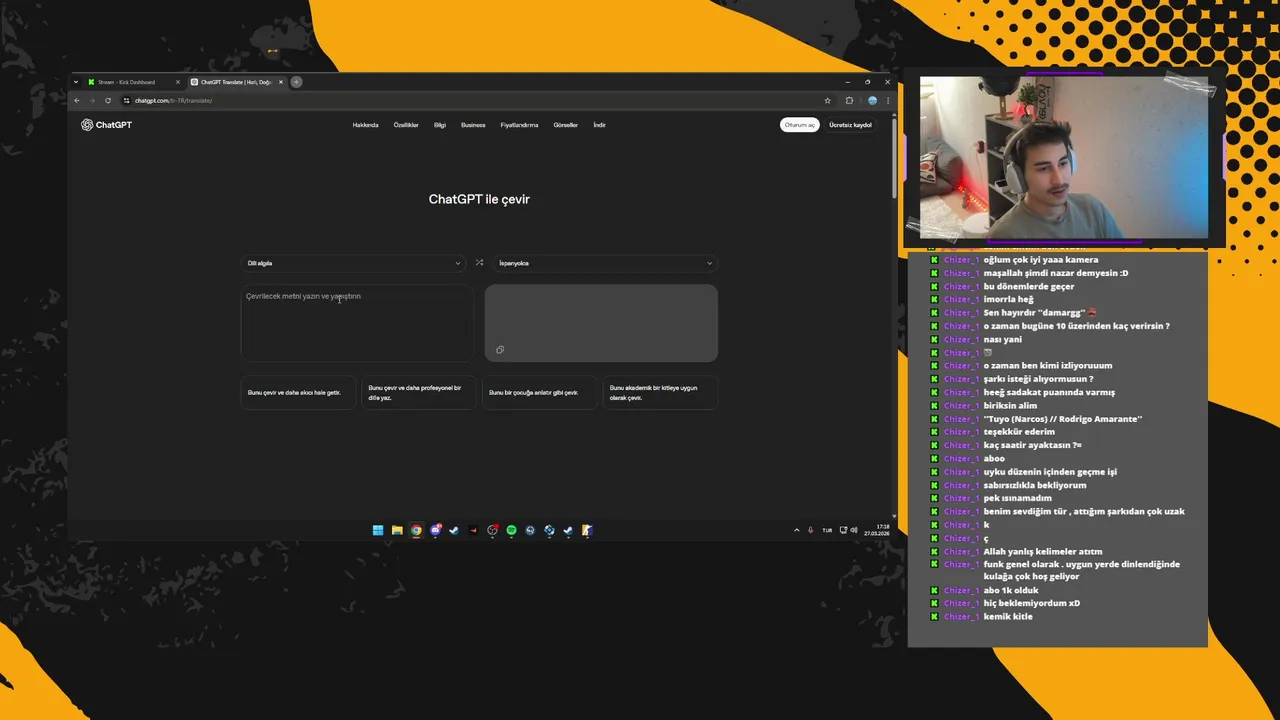Open the 'İspanyolca' target language dropdown
Image resolution: width=1280 pixels, height=720 pixels.
(605, 263)
